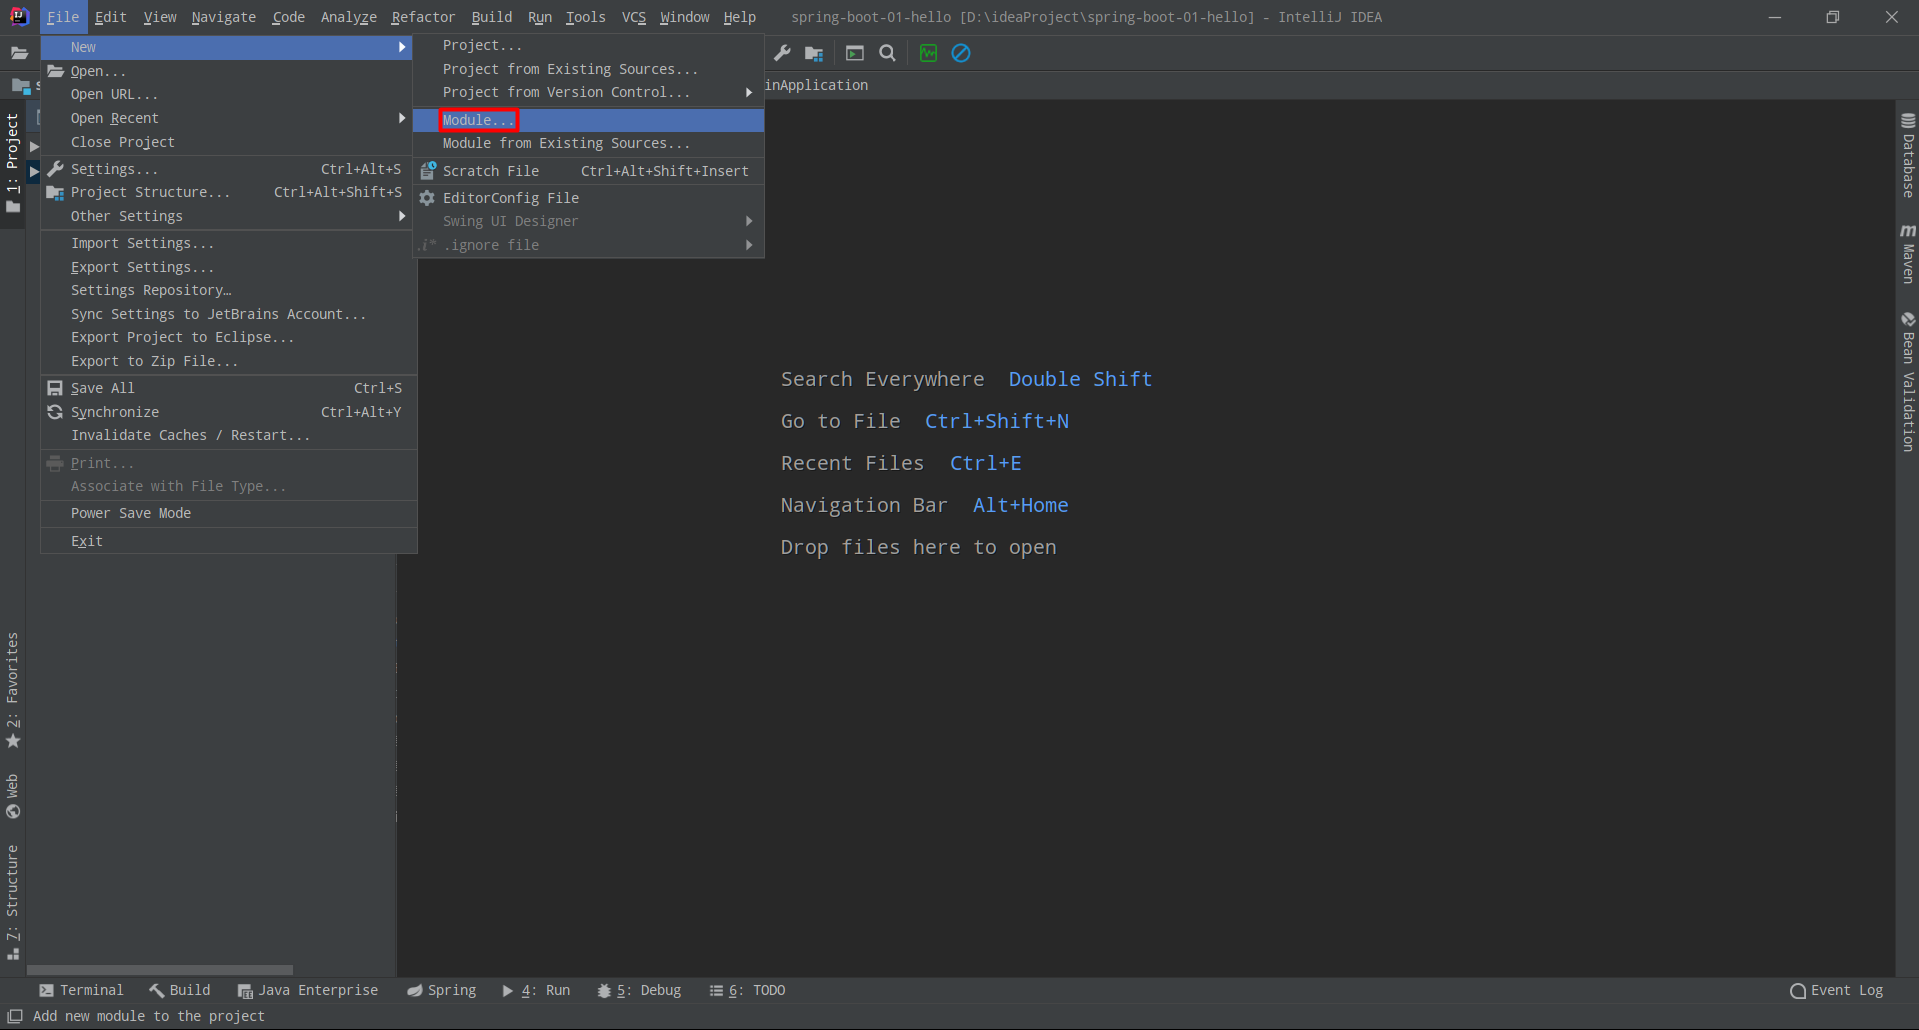The image size is (1919, 1030).
Task: Select Export to Zip File...
Action: click(x=227, y=361)
